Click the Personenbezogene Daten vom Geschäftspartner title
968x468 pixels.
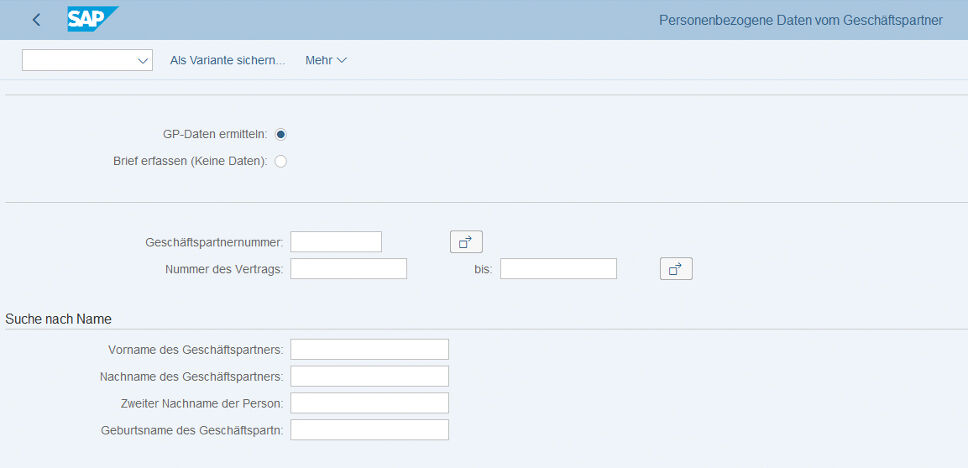pos(800,20)
